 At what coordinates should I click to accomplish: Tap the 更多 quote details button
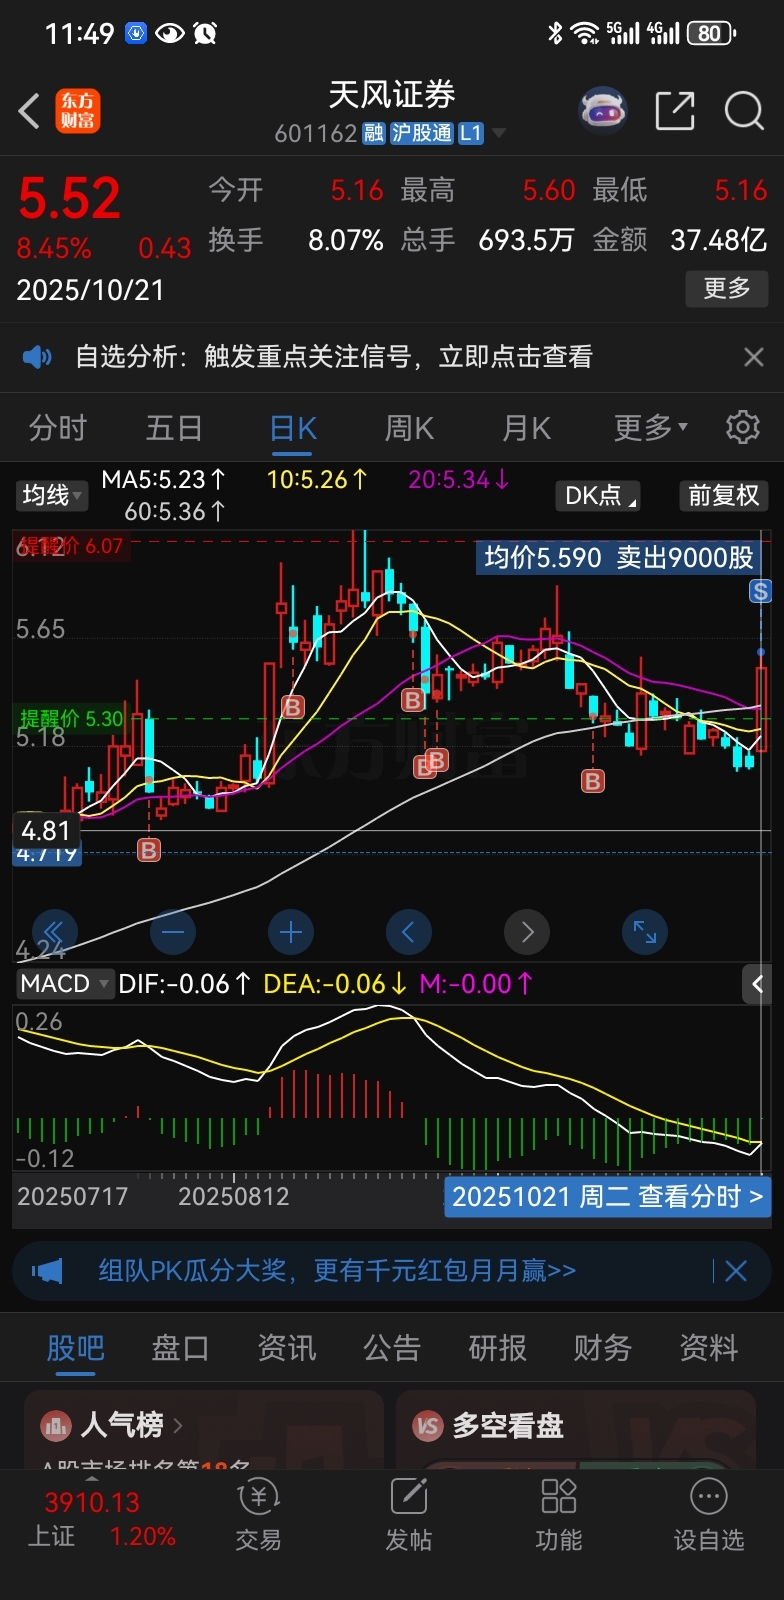pyautogui.click(x=726, y=289)
